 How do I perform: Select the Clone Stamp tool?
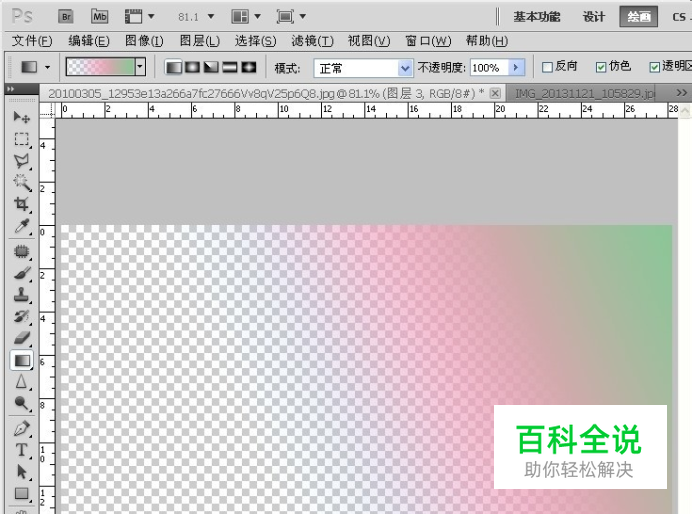[22, 295]
